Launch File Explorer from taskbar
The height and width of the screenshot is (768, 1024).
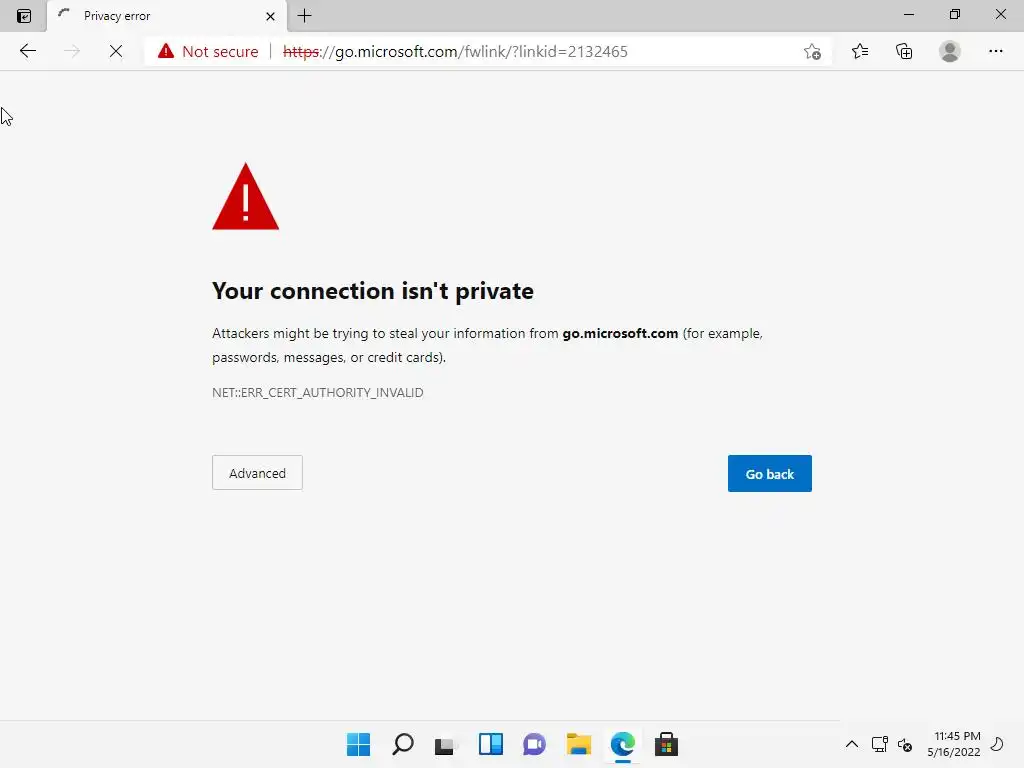tap(579, 744)
